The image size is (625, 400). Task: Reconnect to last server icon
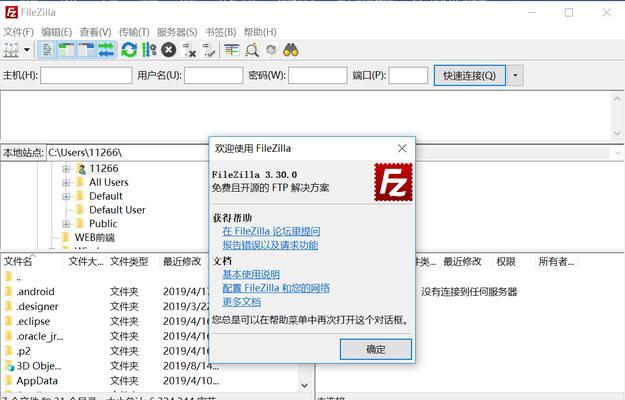[x=208, y=50]
